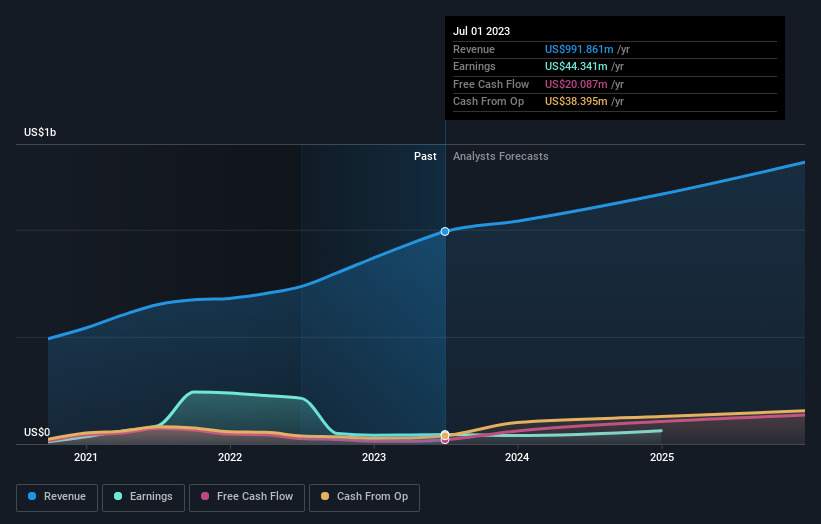Screen dimensions: 821x524
Task: Click the Revenue row label in tooltip
Action: tap(473, 49)
